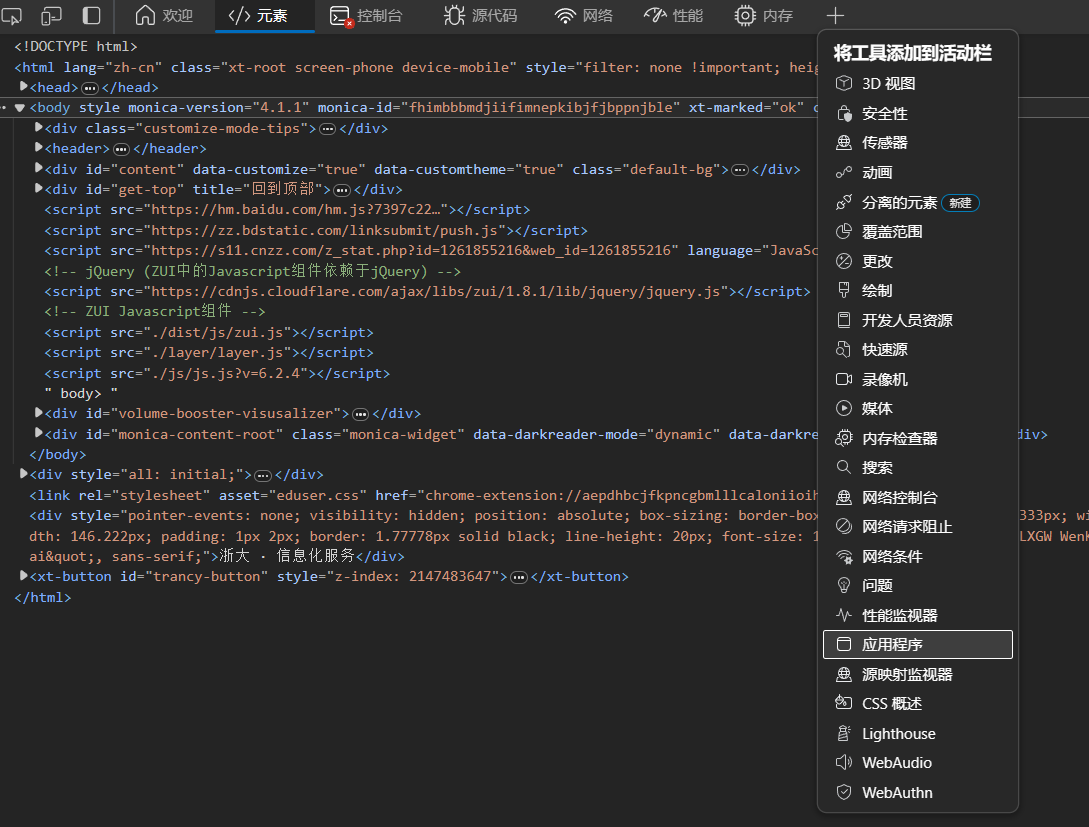Image resolution: width=1089 pixels, height=827 pixels.
Task: Toggle device emulation icon
Action: coord(51,15)
